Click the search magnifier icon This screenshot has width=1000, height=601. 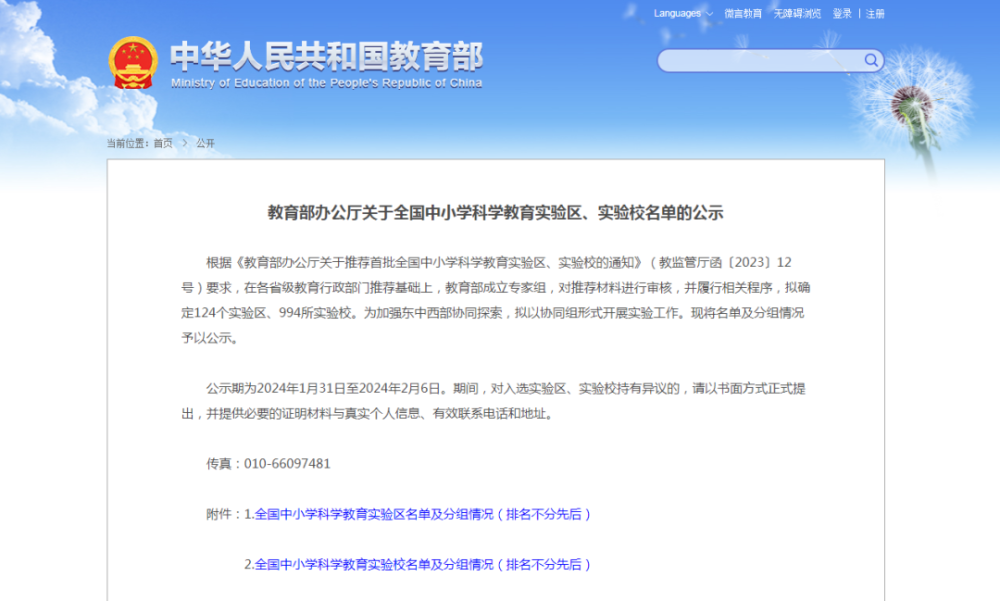point(871,60)
